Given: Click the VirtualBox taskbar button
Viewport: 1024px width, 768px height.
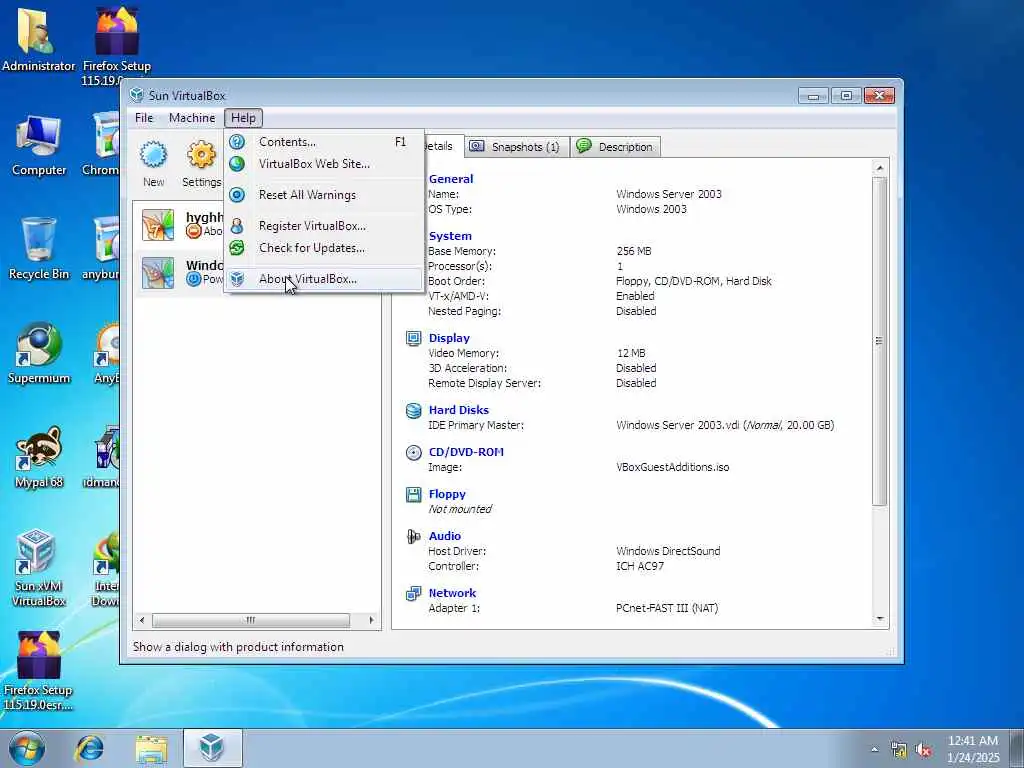Looking at the screenshot, I should tap(212, 748).
